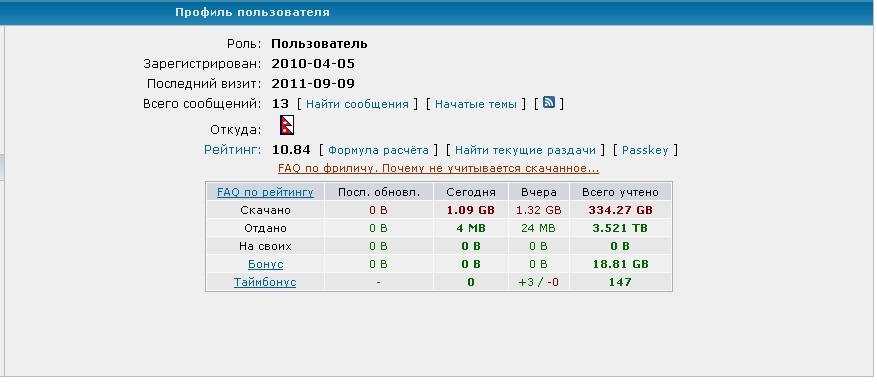Click the Passkey link

click(645, 150)
